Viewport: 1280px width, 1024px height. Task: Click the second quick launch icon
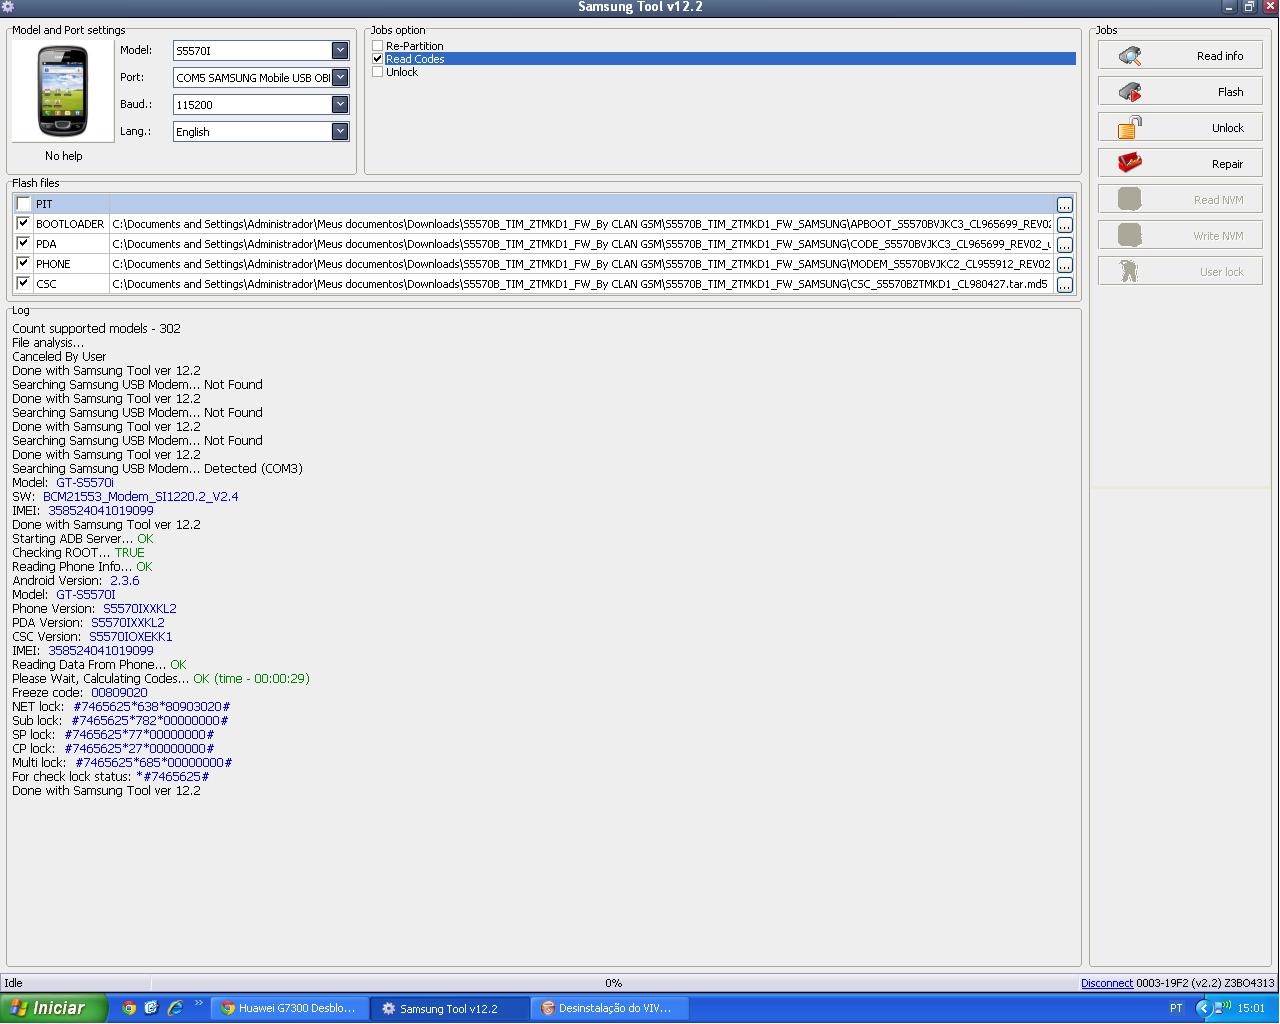(152, 1008)
